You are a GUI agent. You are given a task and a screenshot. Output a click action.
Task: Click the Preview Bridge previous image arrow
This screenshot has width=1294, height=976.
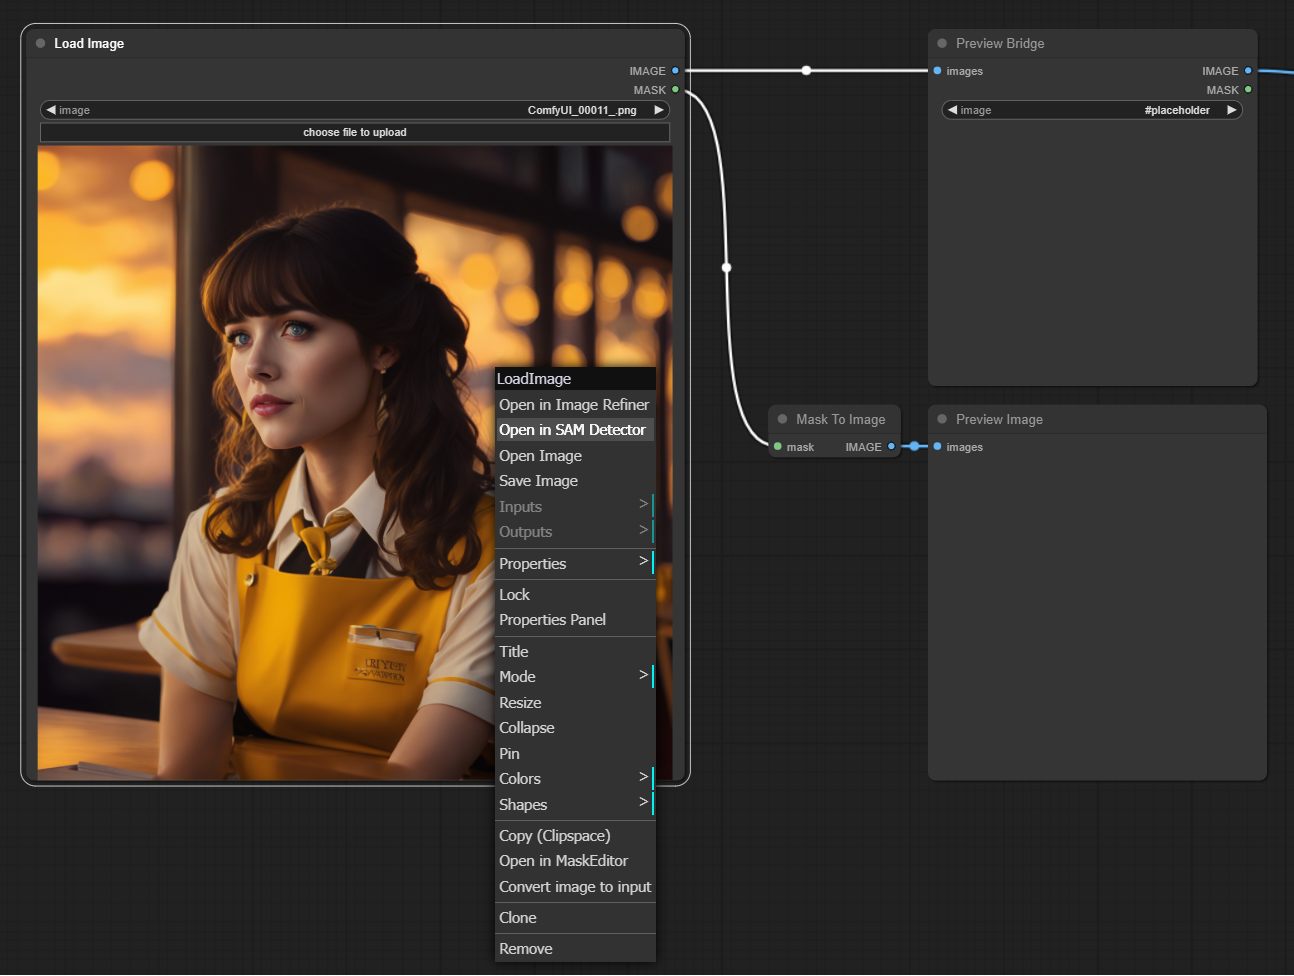coord(952,110)
